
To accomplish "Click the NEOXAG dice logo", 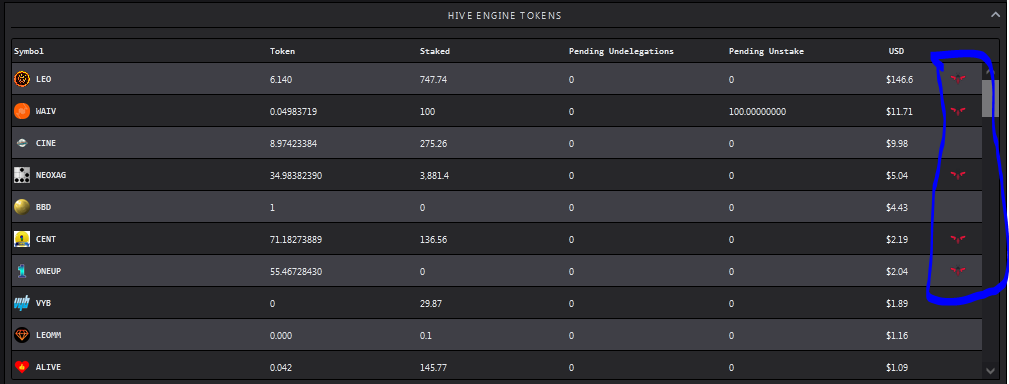I will point(22,175).
